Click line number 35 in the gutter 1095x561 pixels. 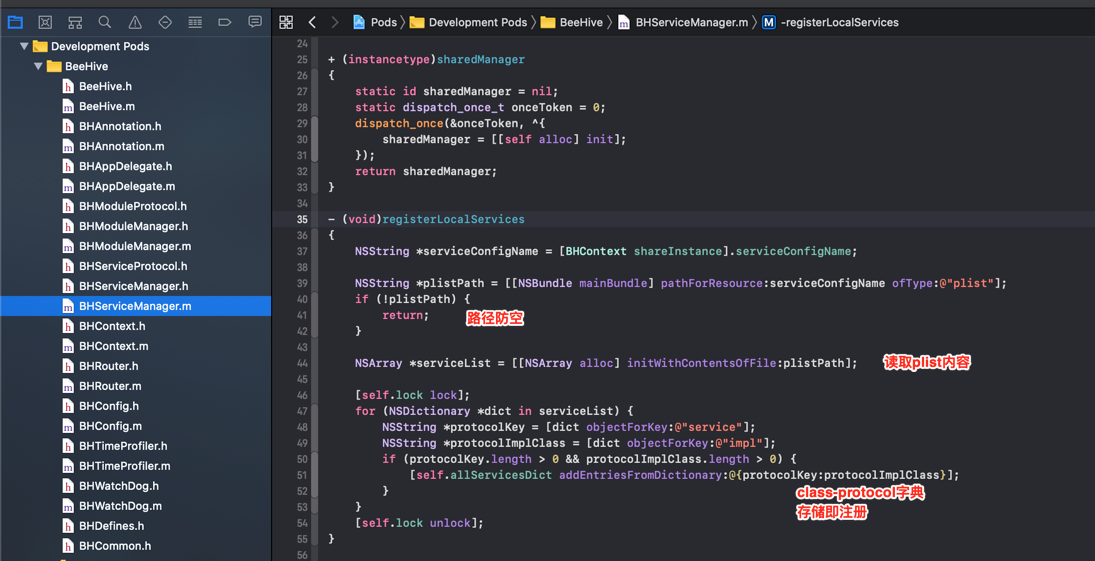pos(302,219)
